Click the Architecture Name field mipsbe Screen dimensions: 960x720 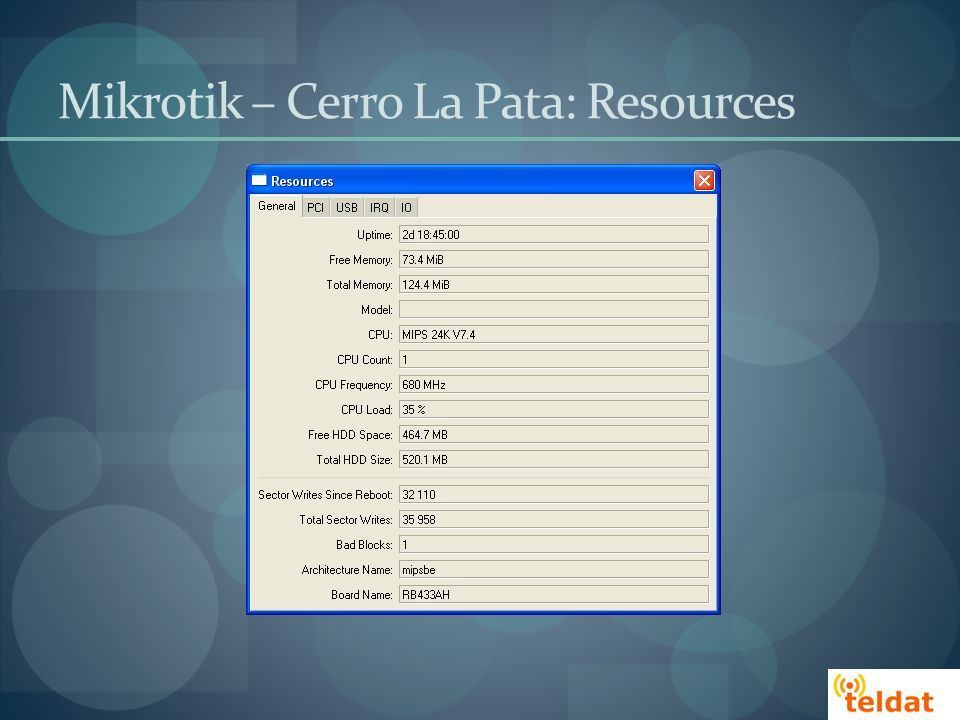553,570
